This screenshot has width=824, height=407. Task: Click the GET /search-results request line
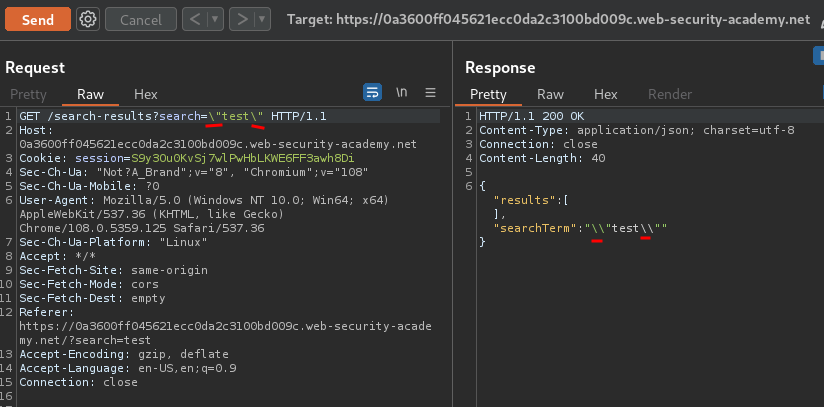[173, 116]
